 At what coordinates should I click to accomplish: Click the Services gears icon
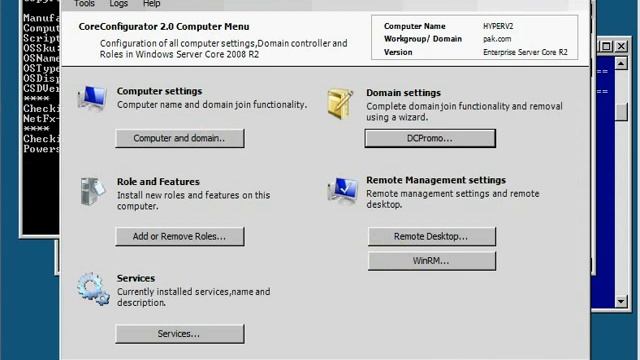(93, 289)
